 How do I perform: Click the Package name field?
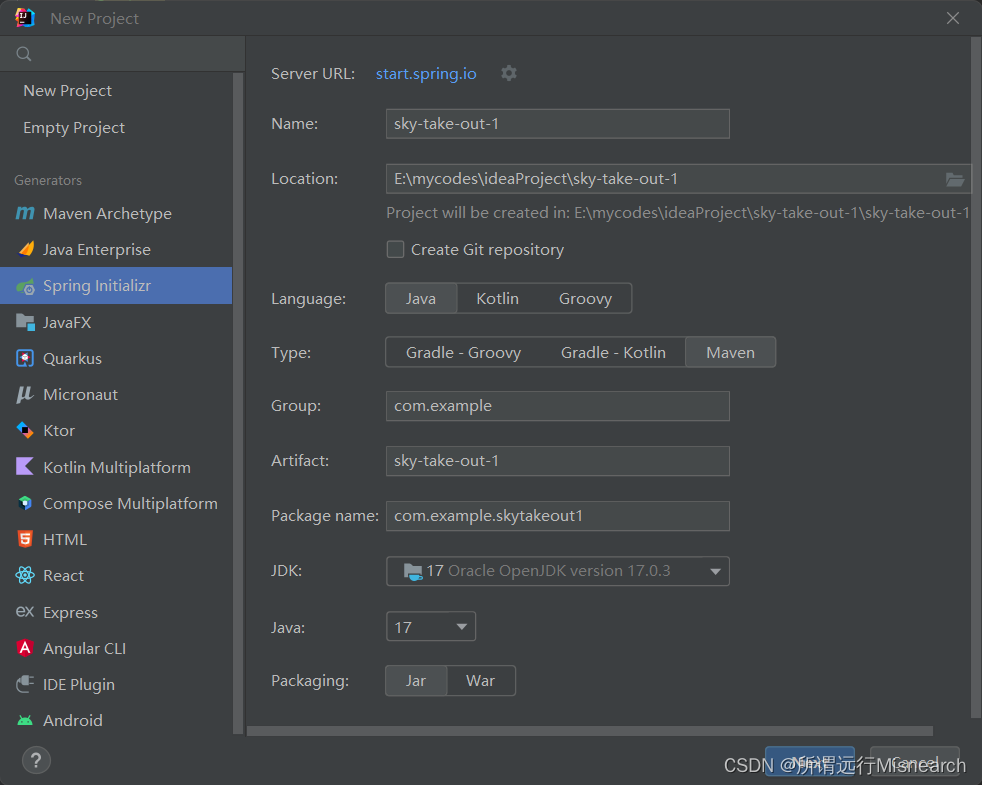[x=557, y=516]
